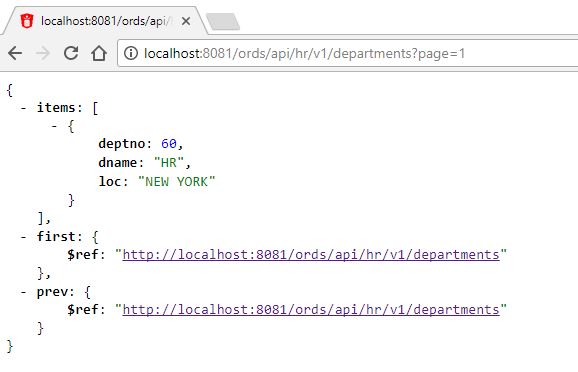Open the first $ref departments link
The height and width of the screenshot is (372, 578).
pyautogui.click(x=311, y=255)
